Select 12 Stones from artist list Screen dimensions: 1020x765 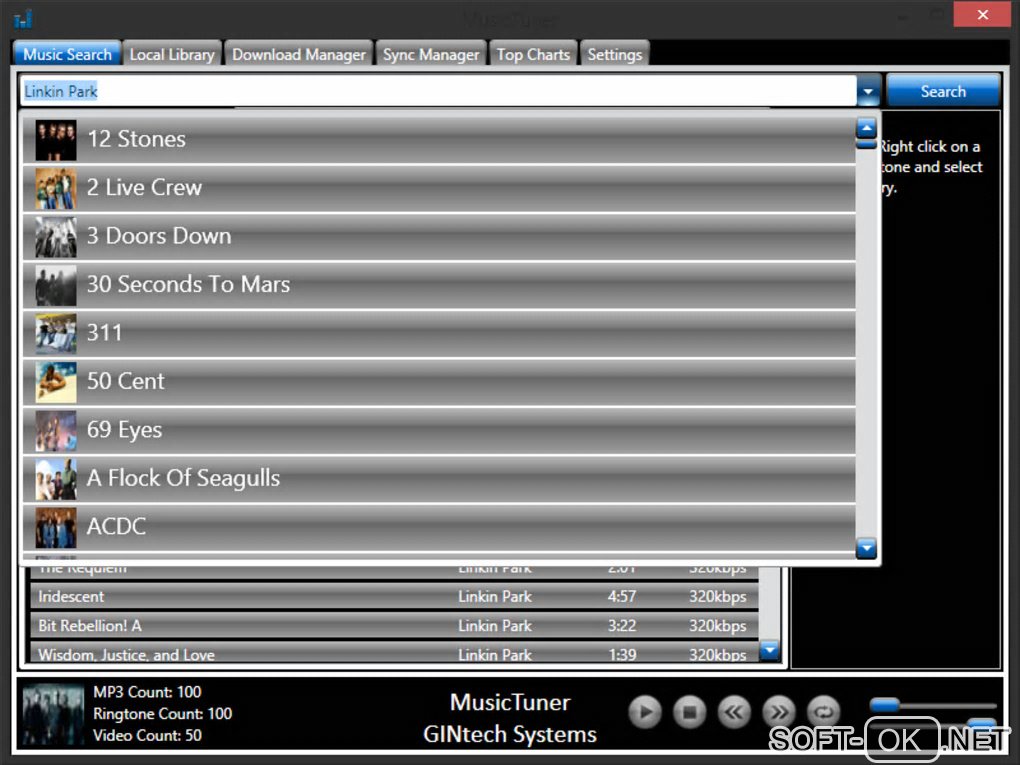[x=439, y=139]
